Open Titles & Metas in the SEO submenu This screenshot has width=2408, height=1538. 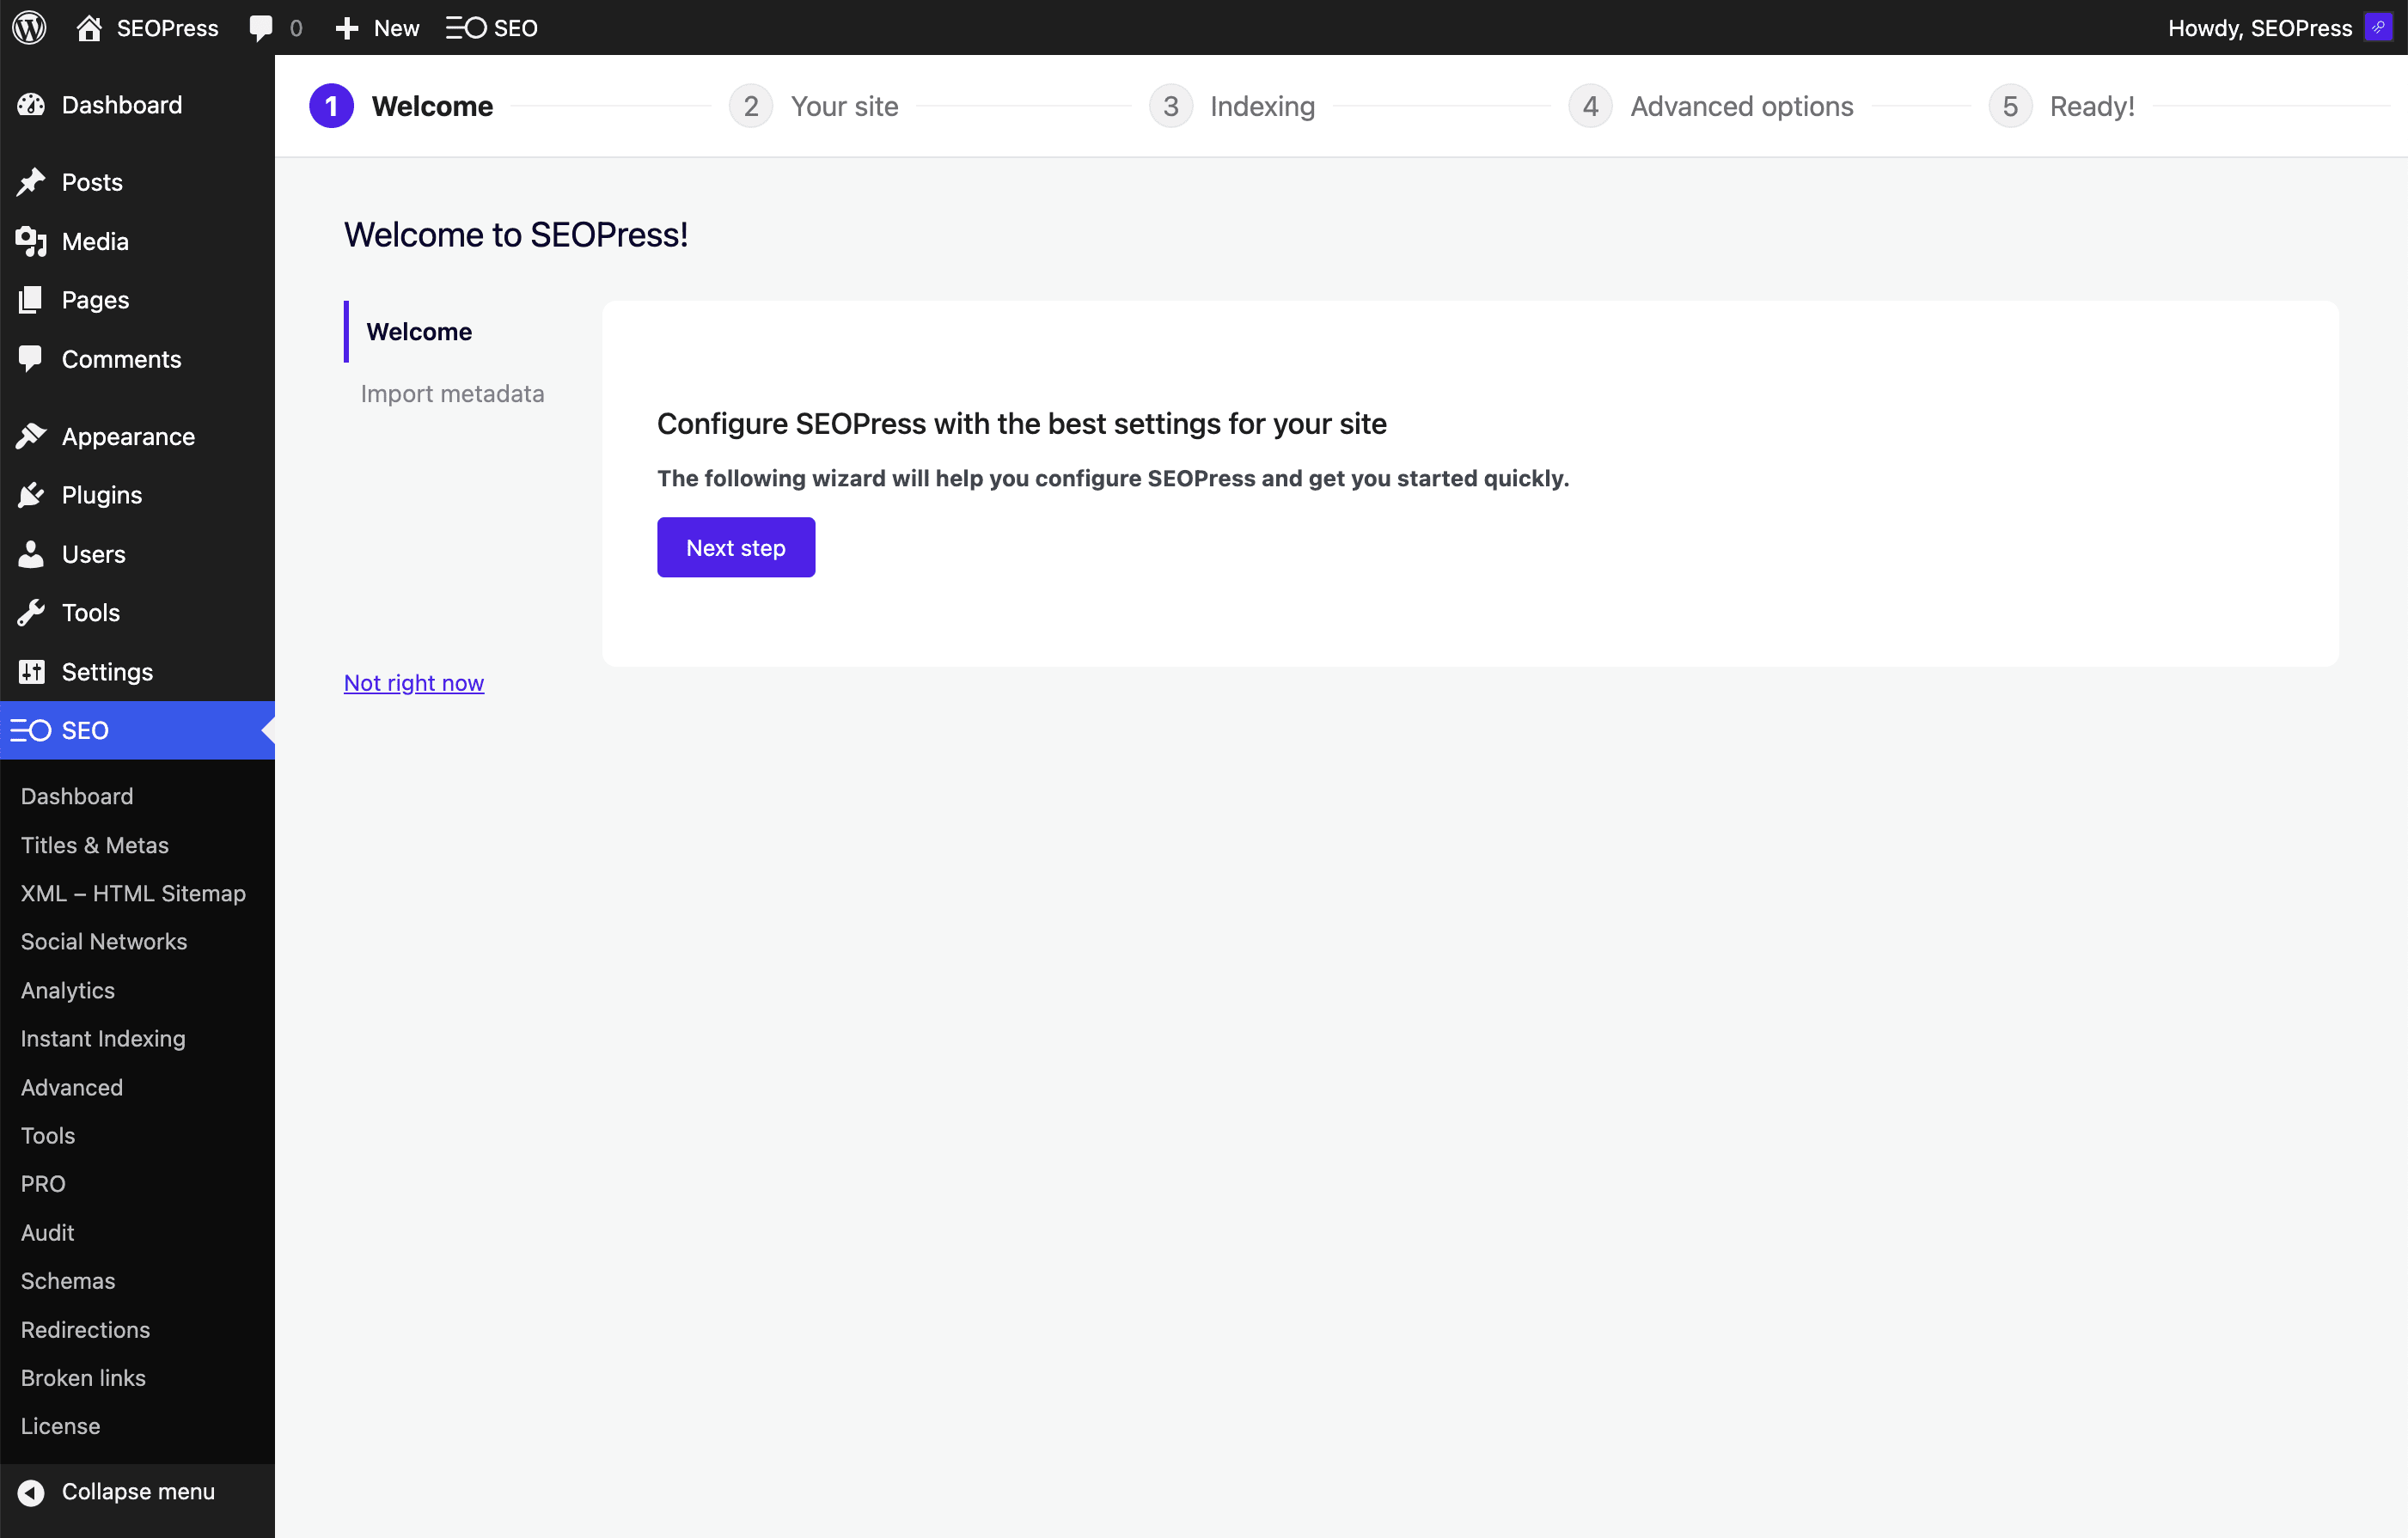tap(95, 845)
